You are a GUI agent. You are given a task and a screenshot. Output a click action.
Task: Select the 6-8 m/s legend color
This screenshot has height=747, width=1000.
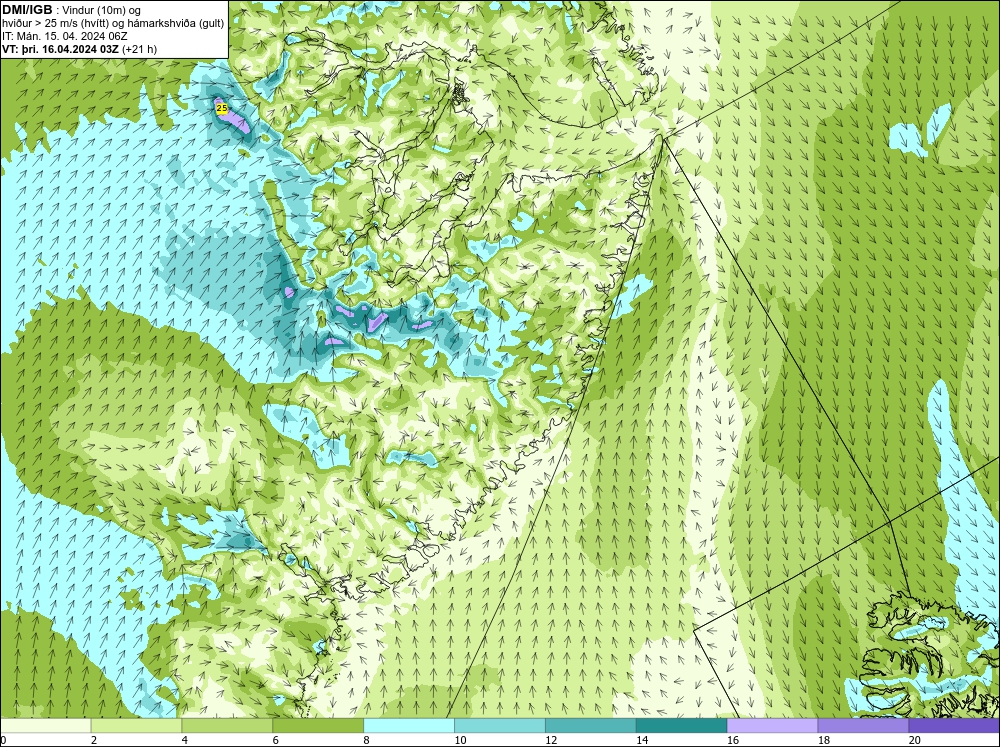(x=318, y=726)
